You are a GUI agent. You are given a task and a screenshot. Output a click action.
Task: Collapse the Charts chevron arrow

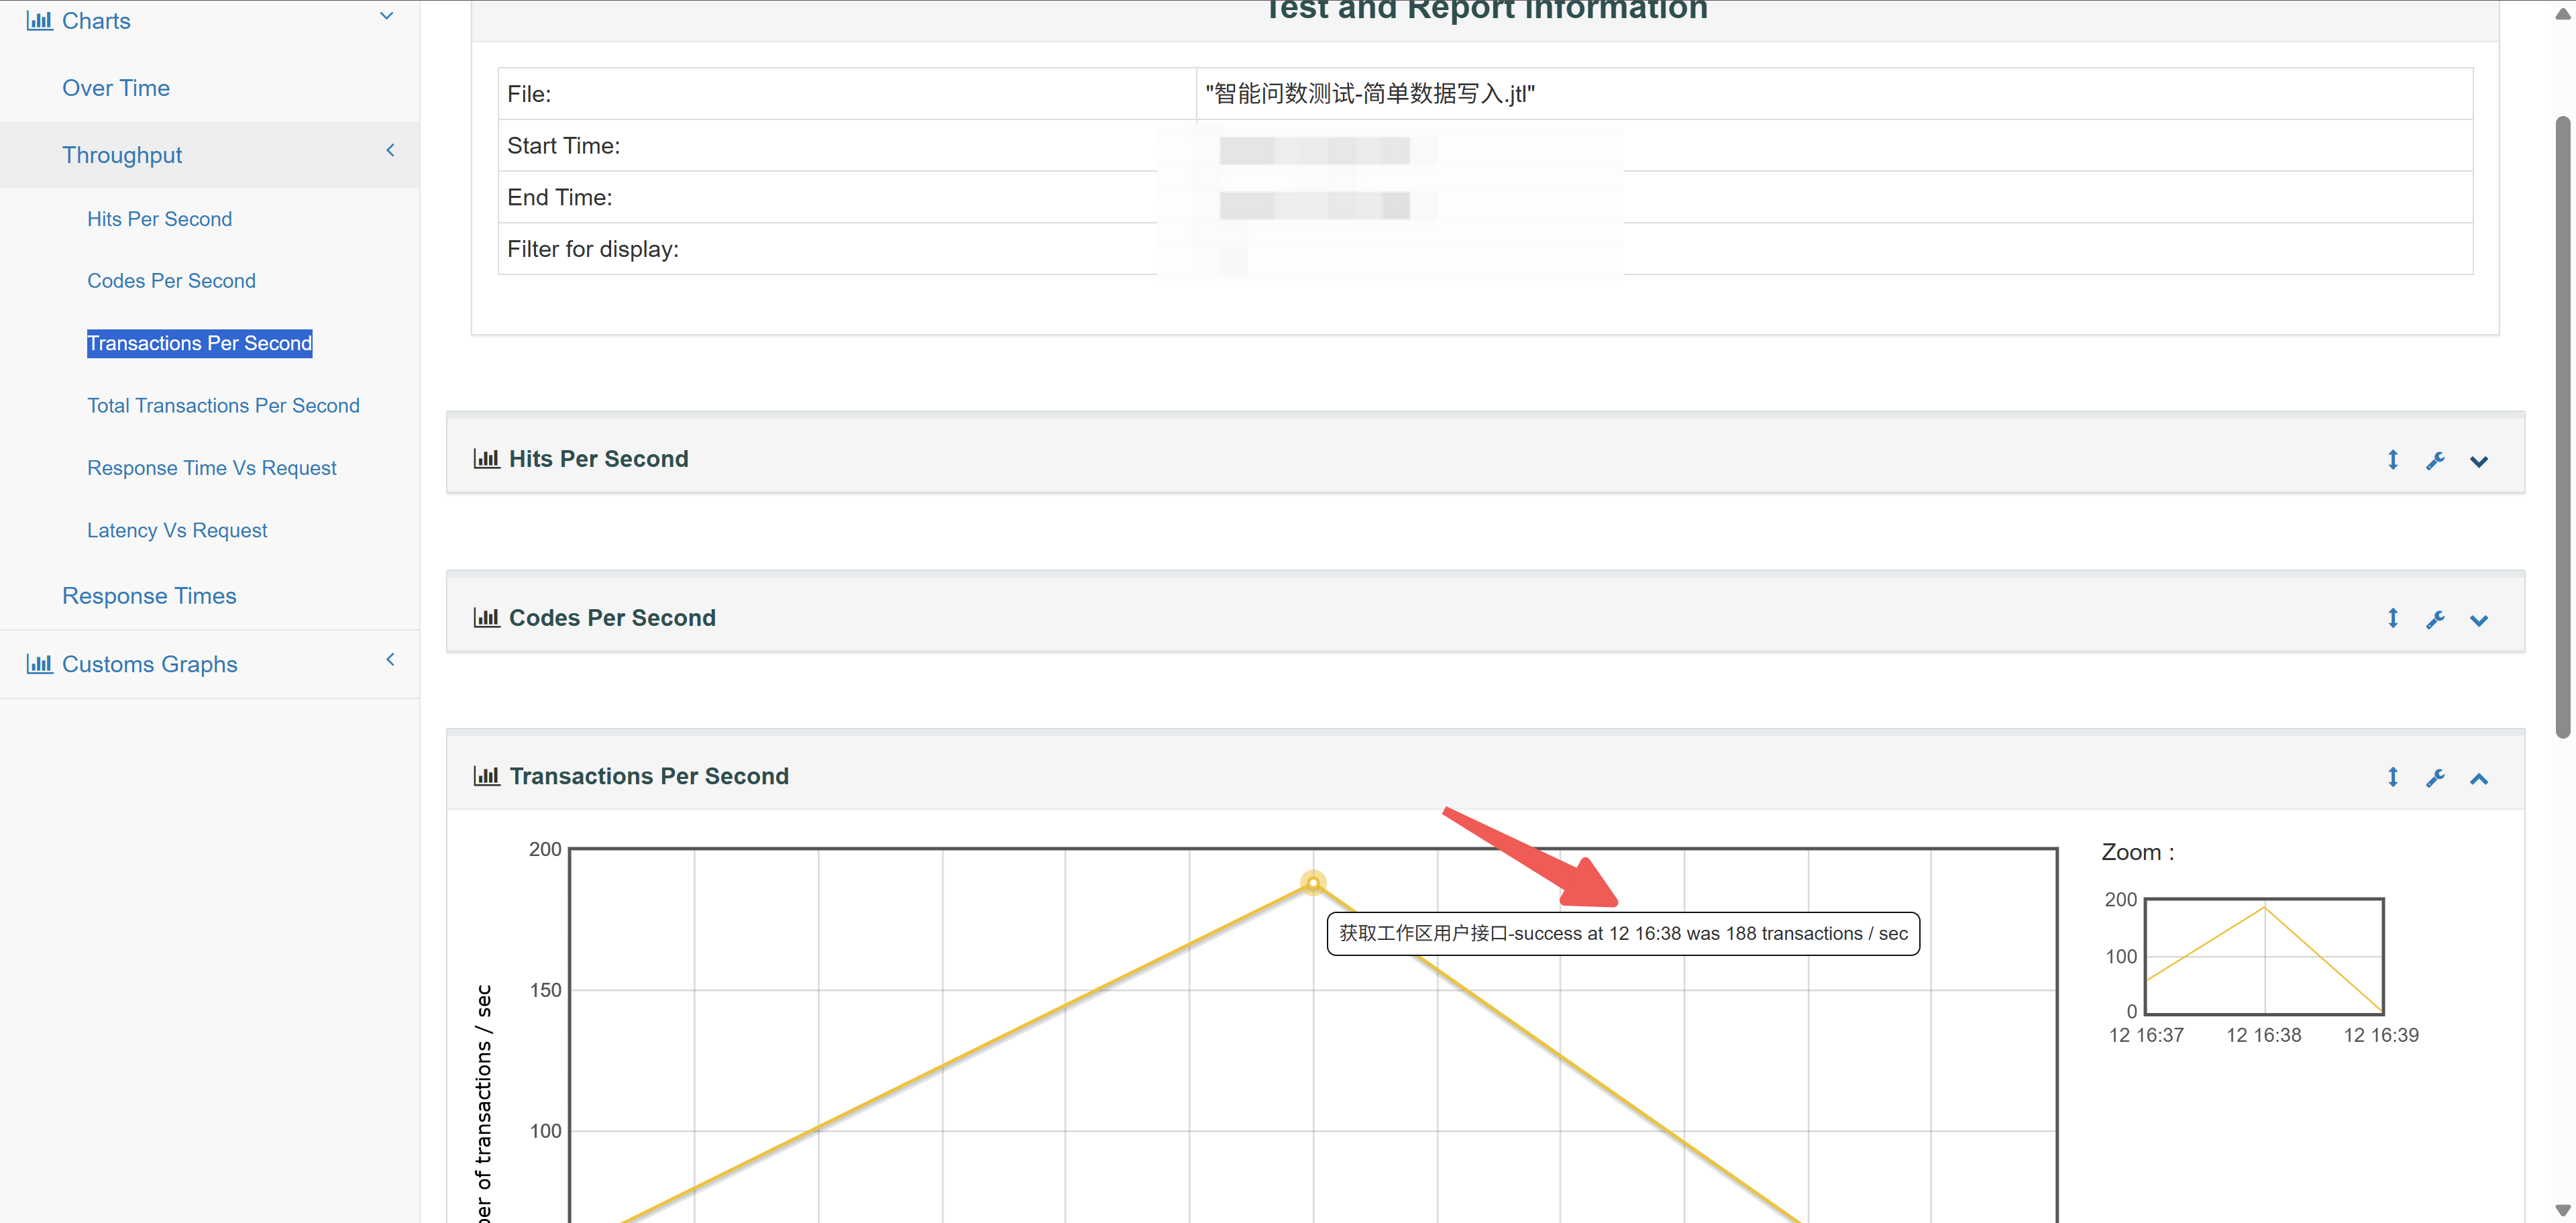387,16
